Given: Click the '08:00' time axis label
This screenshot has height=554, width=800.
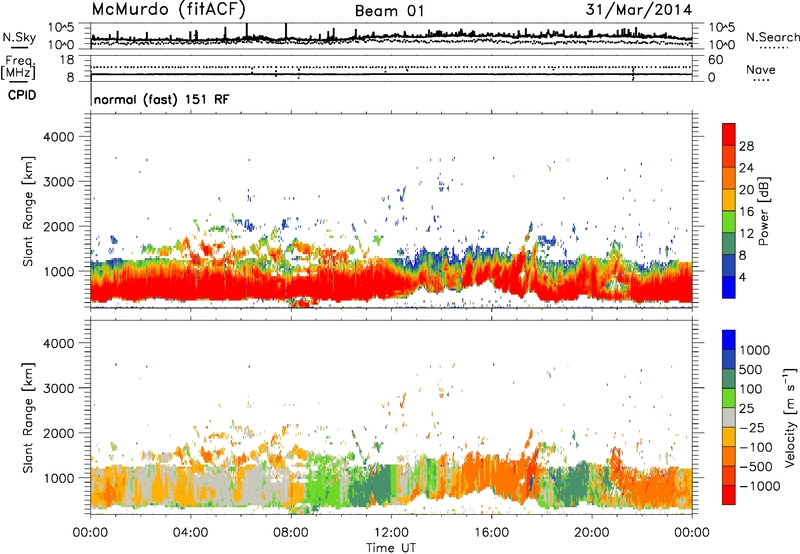Looking at the screenshot, I should (x=291, y=533).
